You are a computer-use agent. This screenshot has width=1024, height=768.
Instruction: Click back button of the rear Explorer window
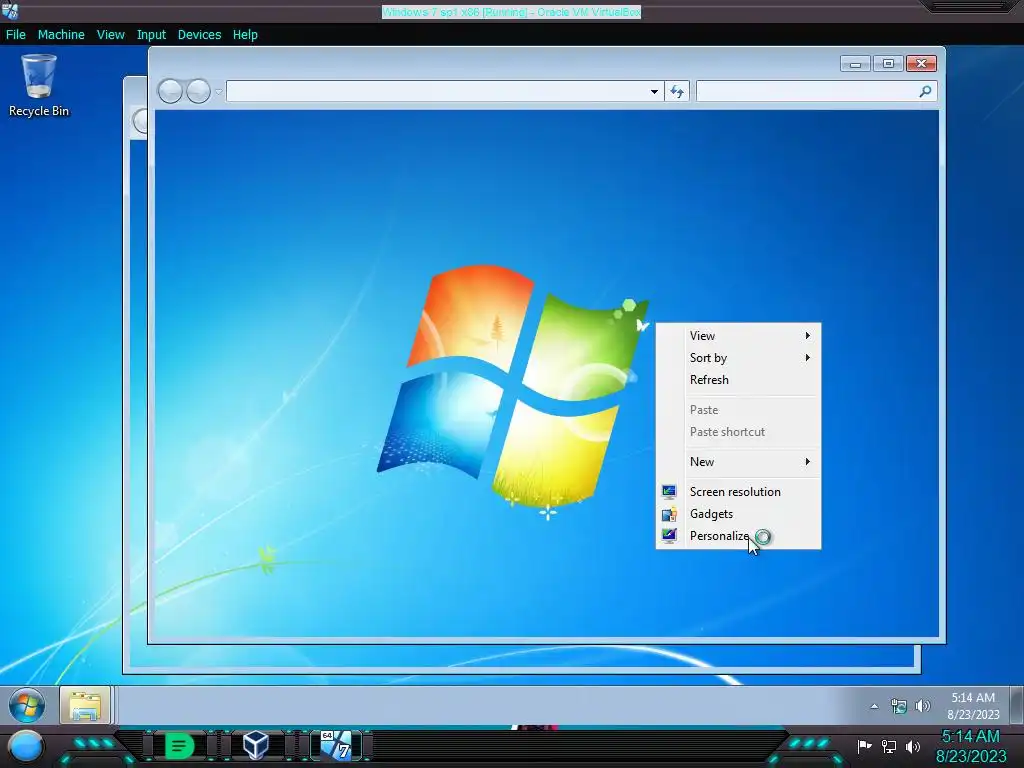(x=140, y=120)
